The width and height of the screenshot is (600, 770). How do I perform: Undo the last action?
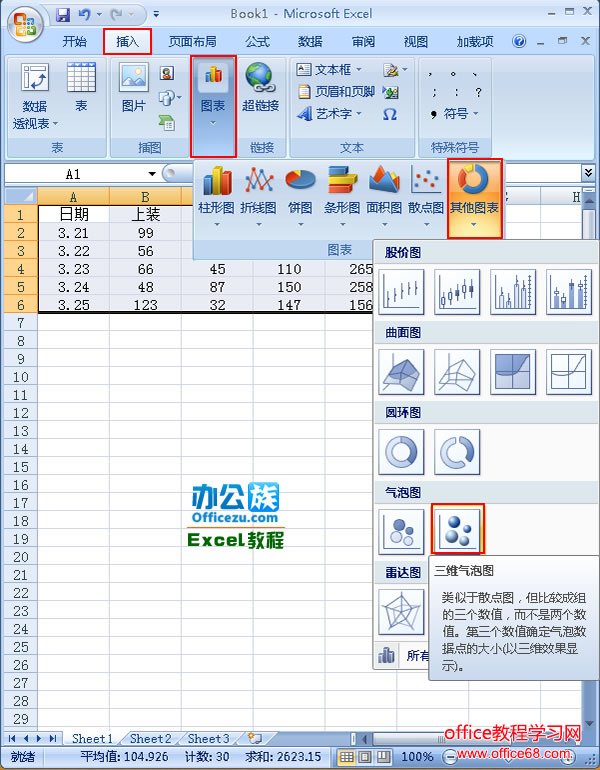[x=84, y=15]
